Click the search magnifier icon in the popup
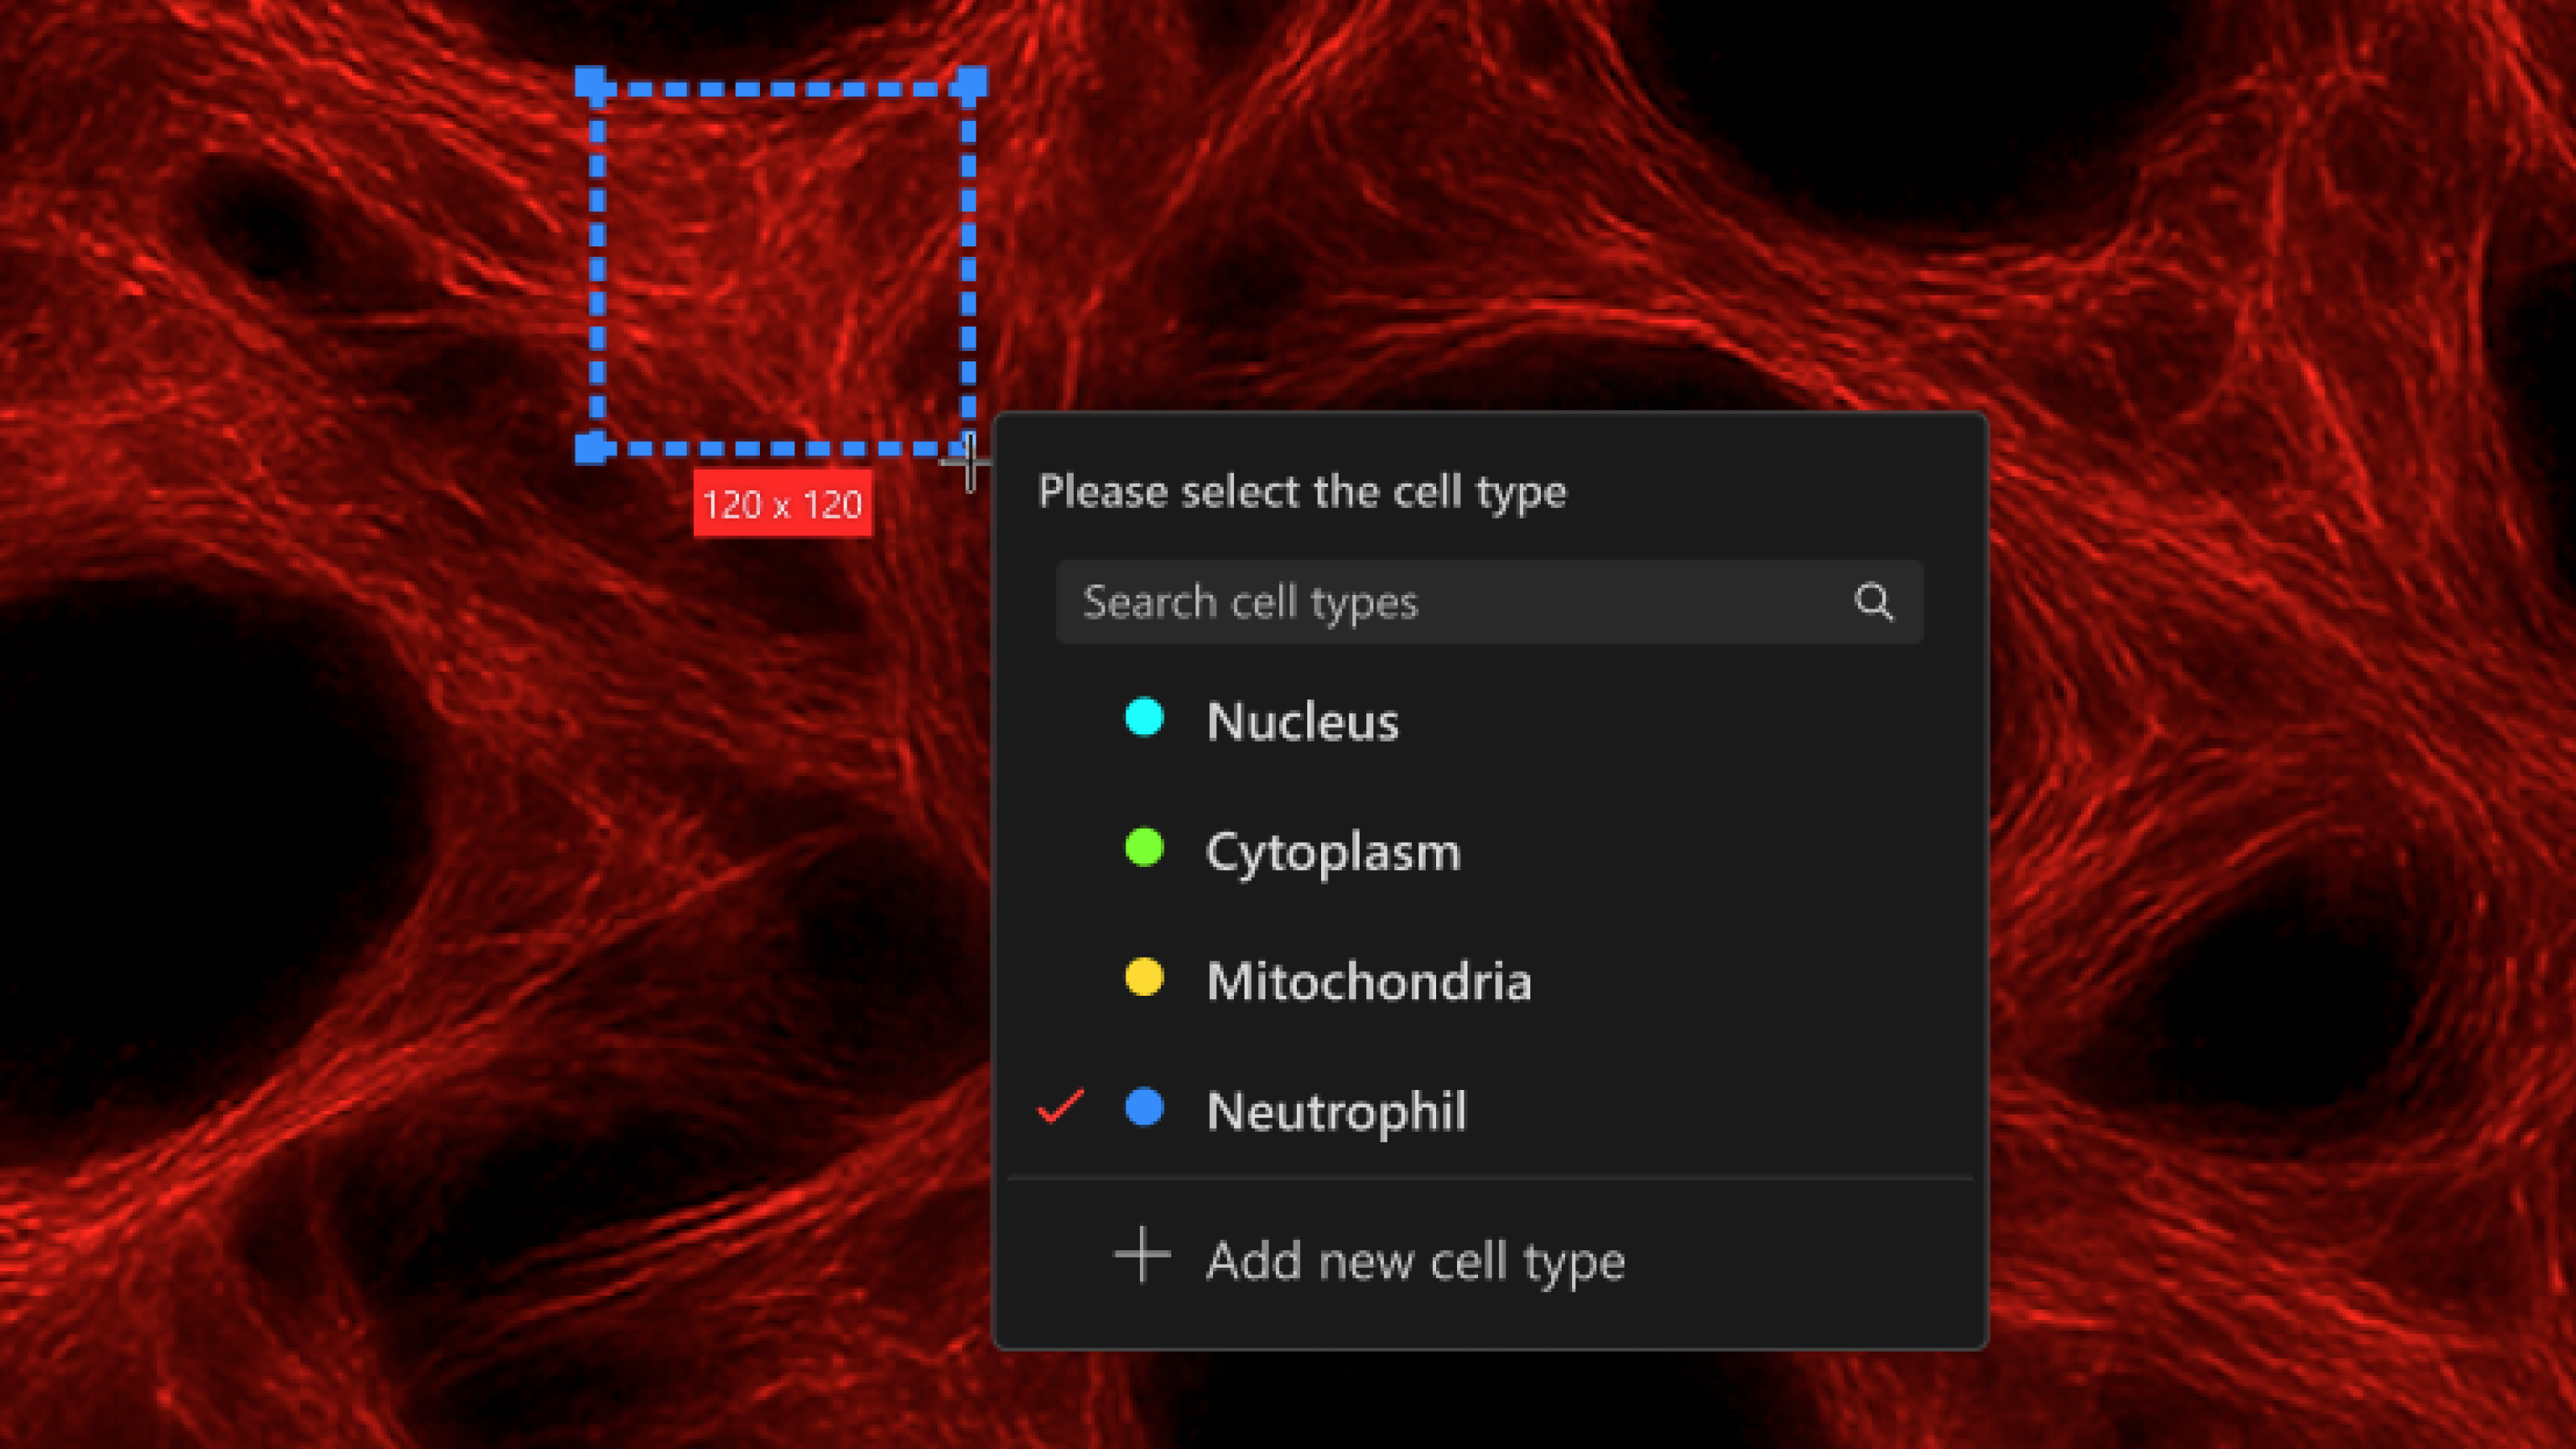The image size is (2576, 1449). tap(1875, 602)
